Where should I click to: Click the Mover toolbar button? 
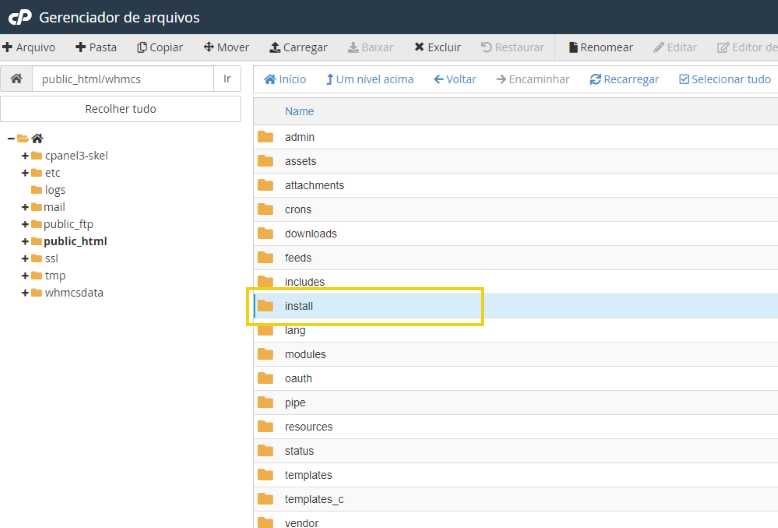tap(226, 47)
